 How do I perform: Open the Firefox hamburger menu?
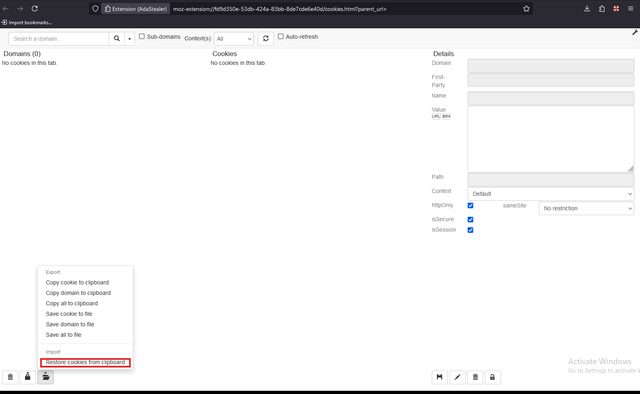[x=631, y=9]
